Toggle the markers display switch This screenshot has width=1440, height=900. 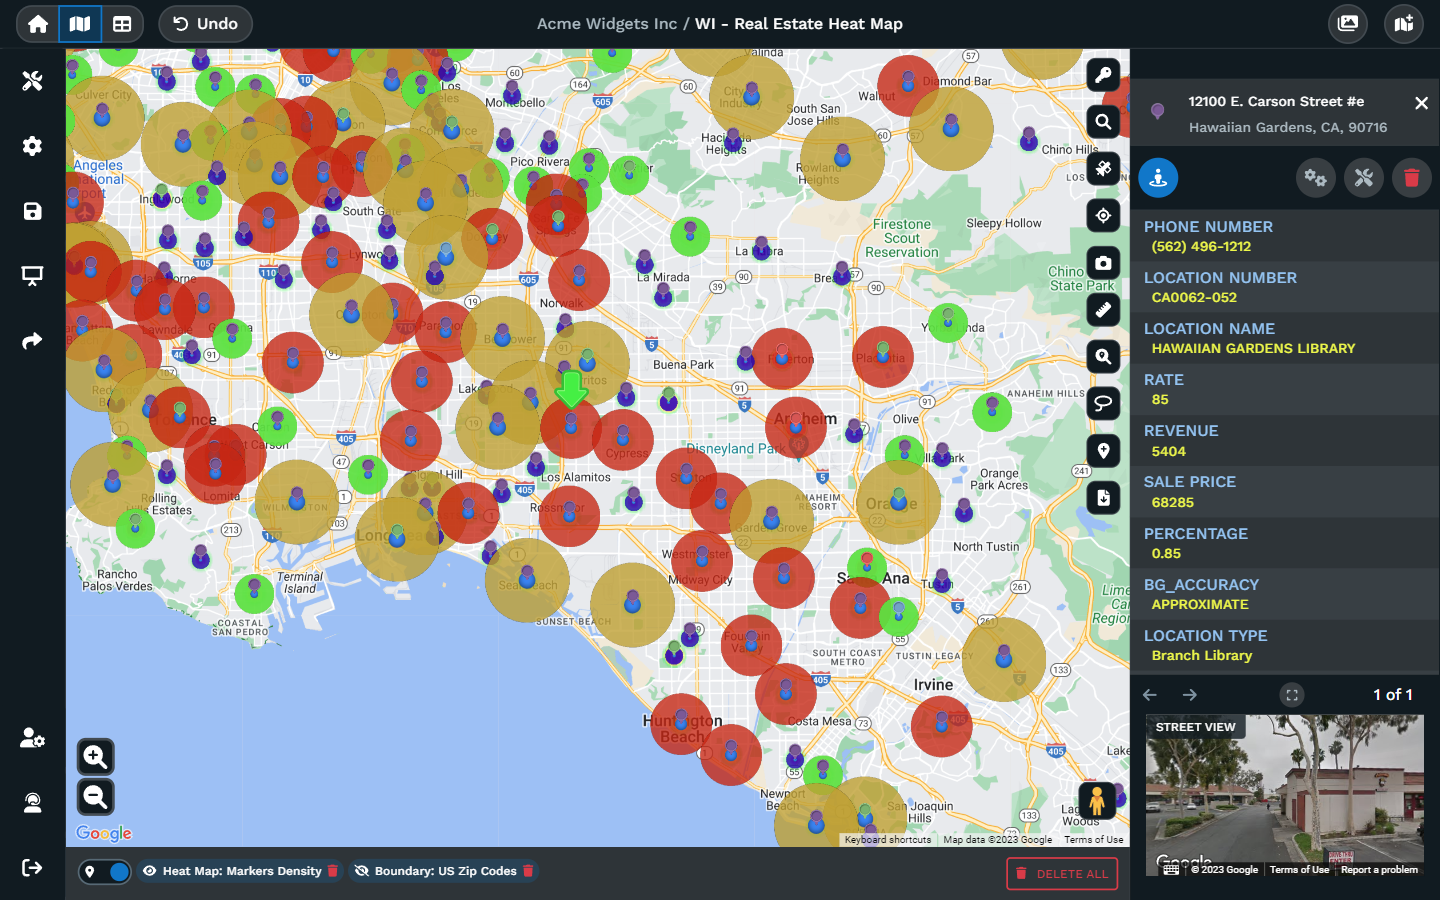click(105, 872)
